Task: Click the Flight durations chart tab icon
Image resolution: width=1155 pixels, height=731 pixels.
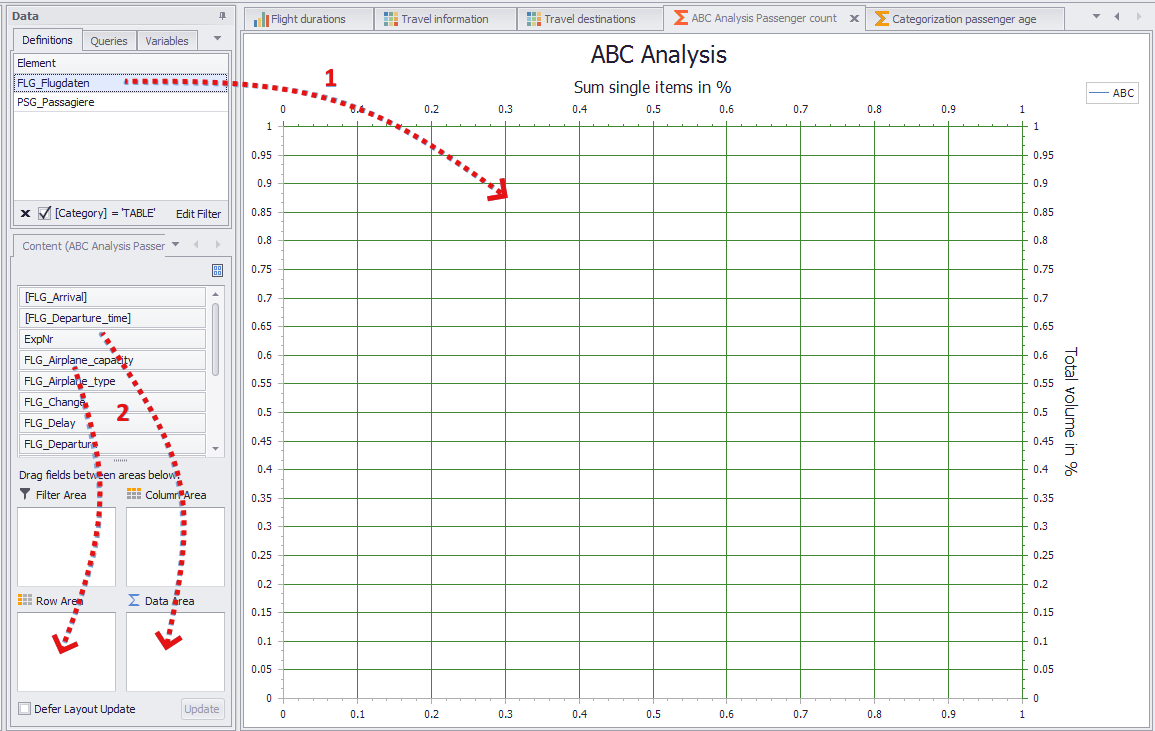Action: (261, 19)
